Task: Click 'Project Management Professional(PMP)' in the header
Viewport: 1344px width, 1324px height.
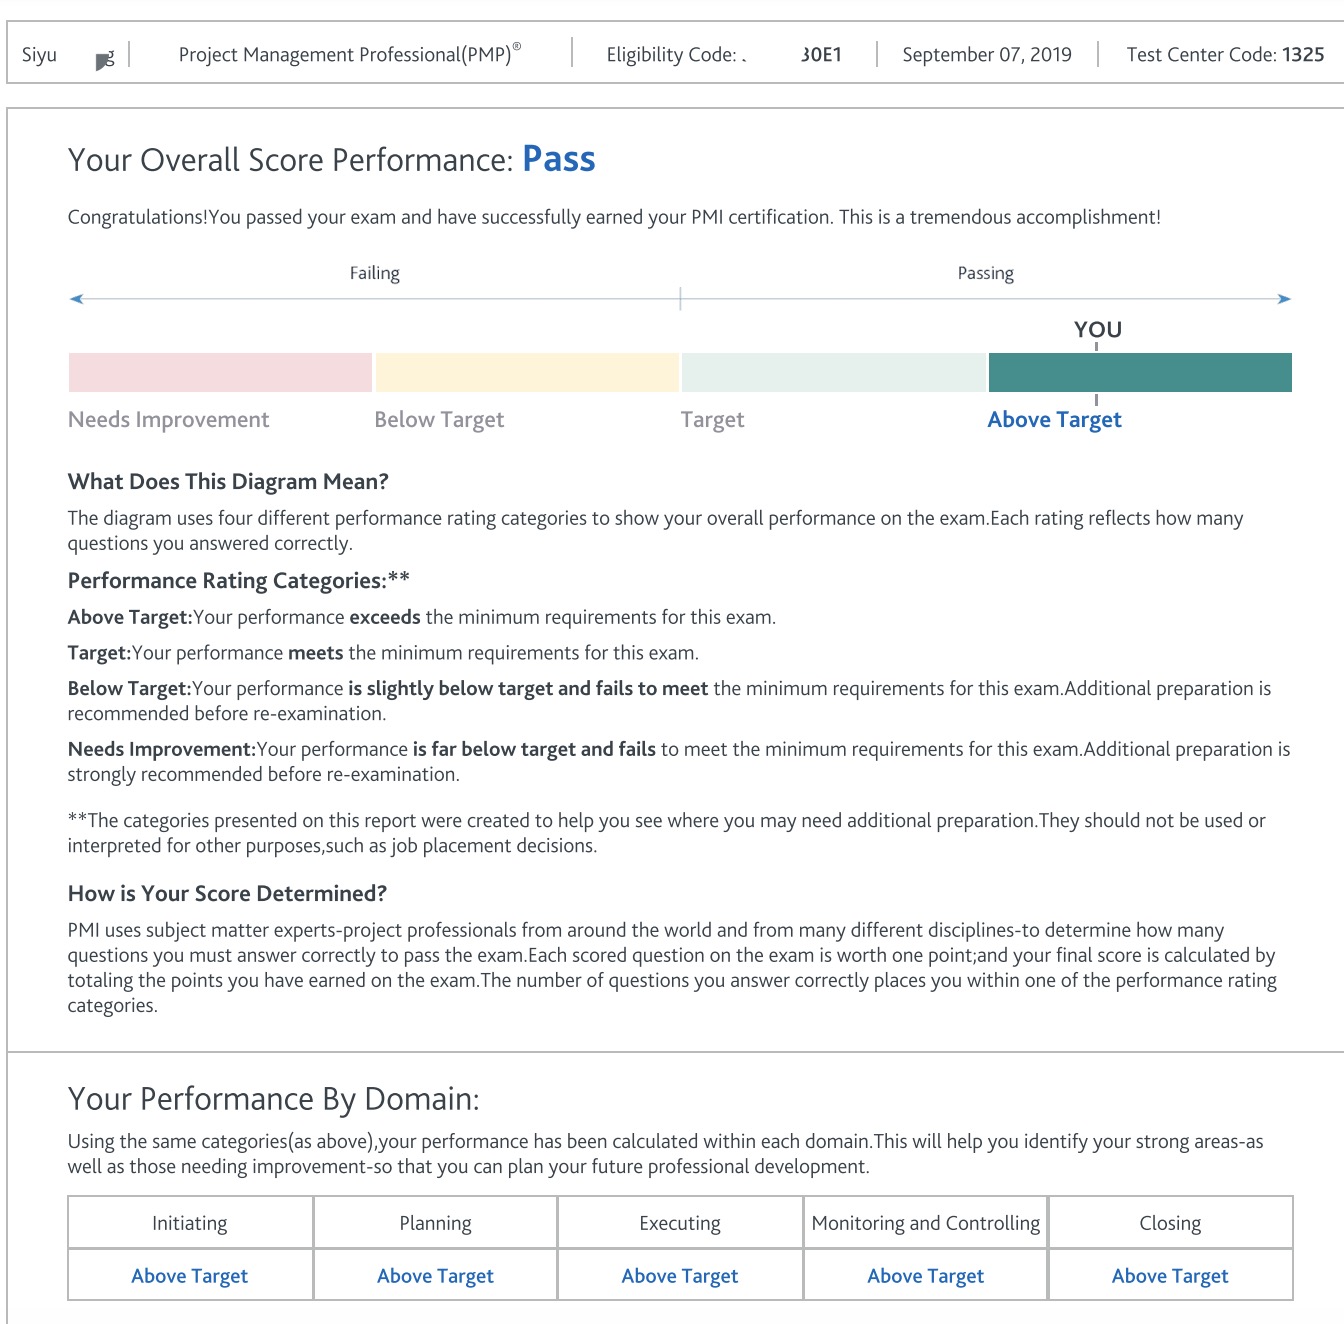Action: (x=350, y=54)
